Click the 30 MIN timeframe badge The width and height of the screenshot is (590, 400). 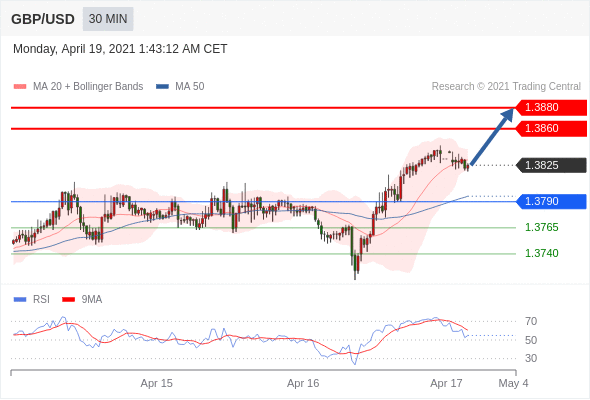(108, 19)
